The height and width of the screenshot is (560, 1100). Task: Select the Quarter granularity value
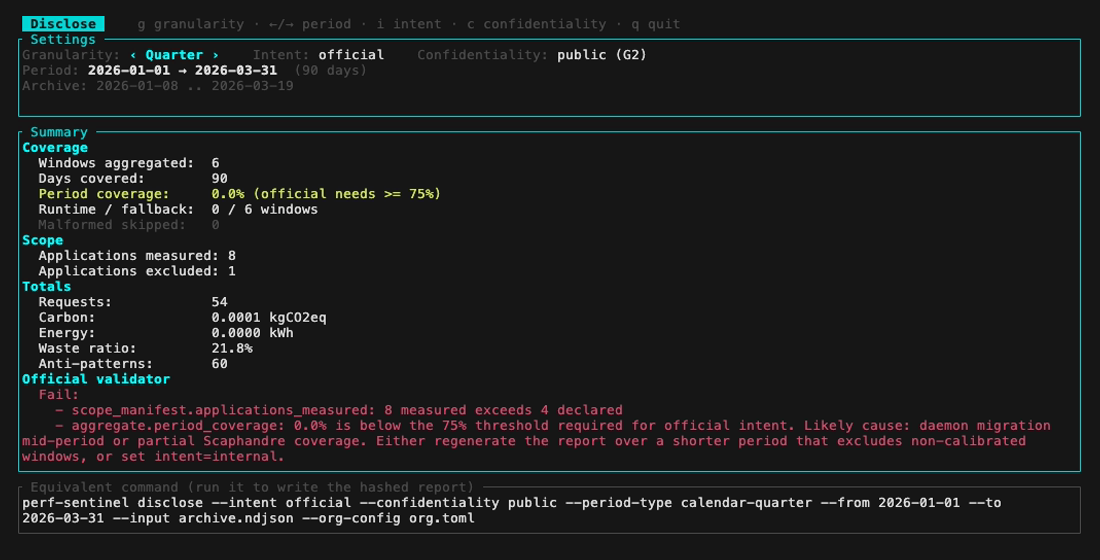click(x=174, y=55)
